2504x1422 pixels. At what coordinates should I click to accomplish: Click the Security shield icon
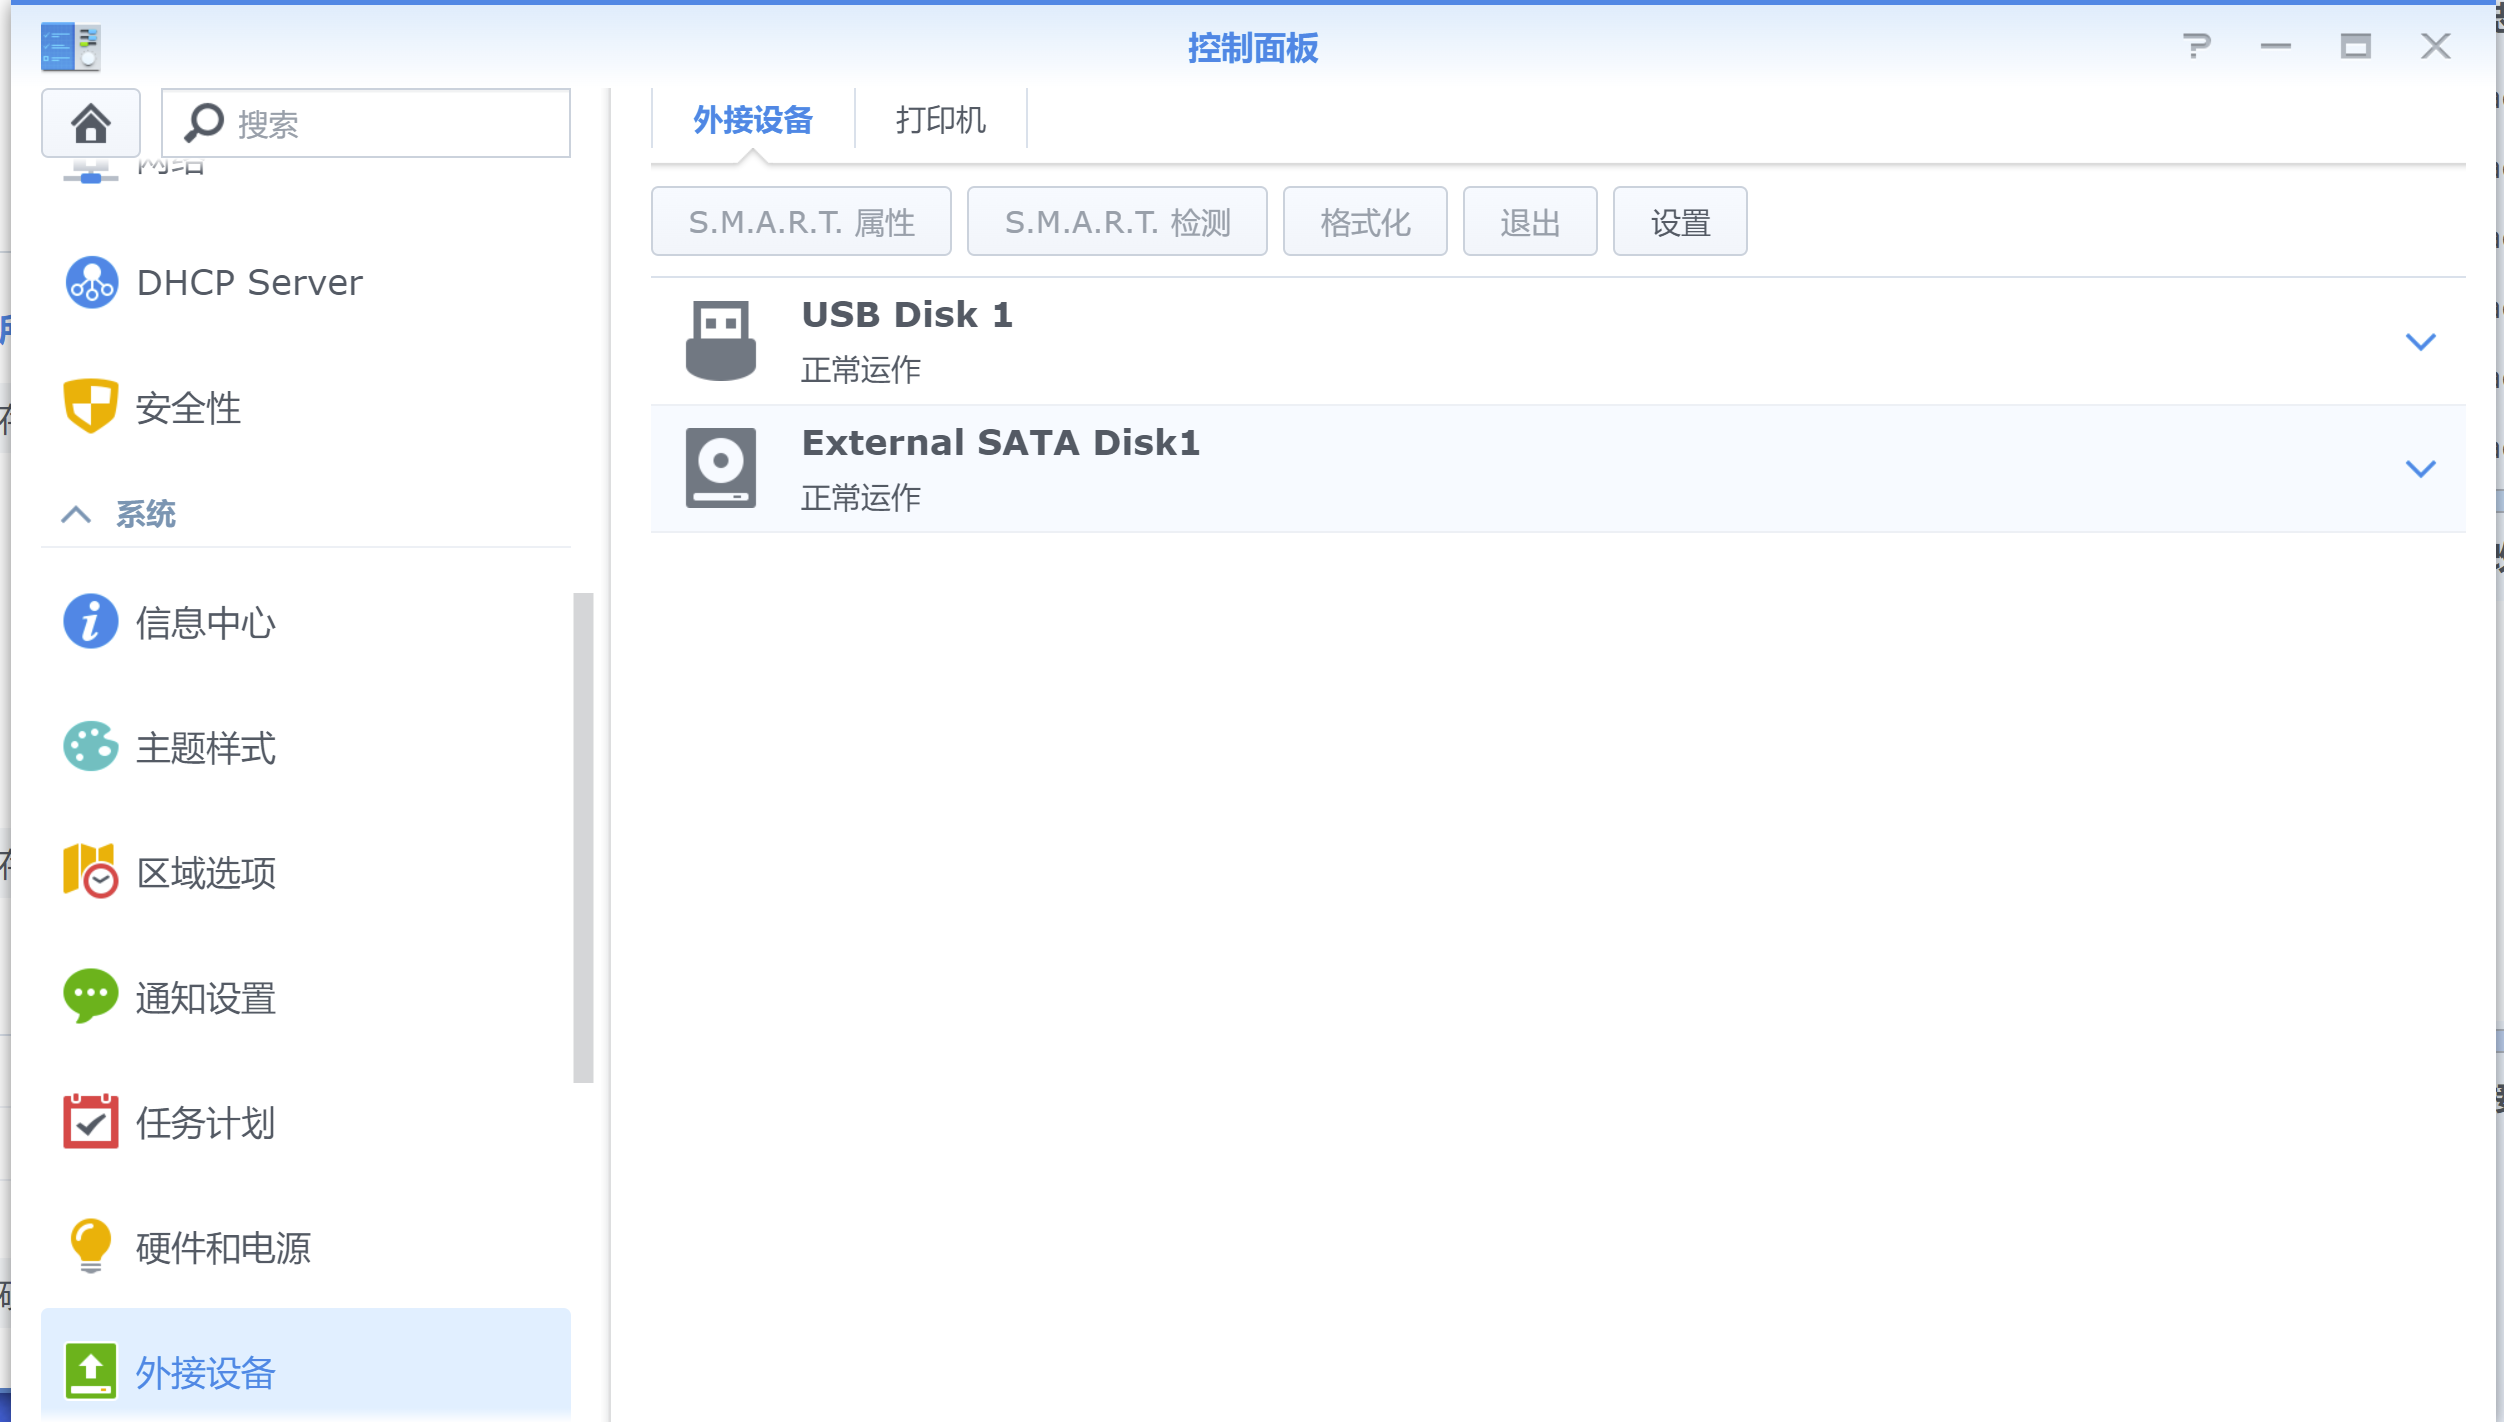pyautogui.click(x=91, y=406)
